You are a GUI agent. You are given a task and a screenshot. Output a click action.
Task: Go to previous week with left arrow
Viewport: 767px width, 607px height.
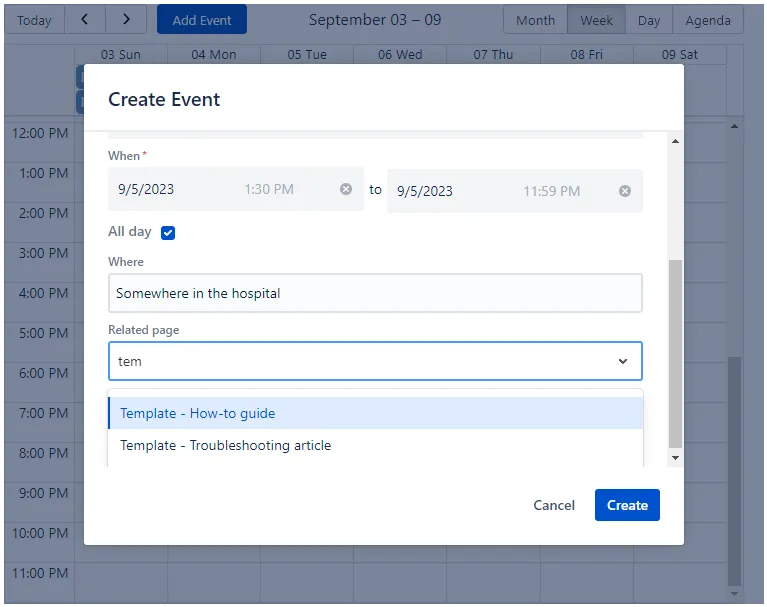85,20
